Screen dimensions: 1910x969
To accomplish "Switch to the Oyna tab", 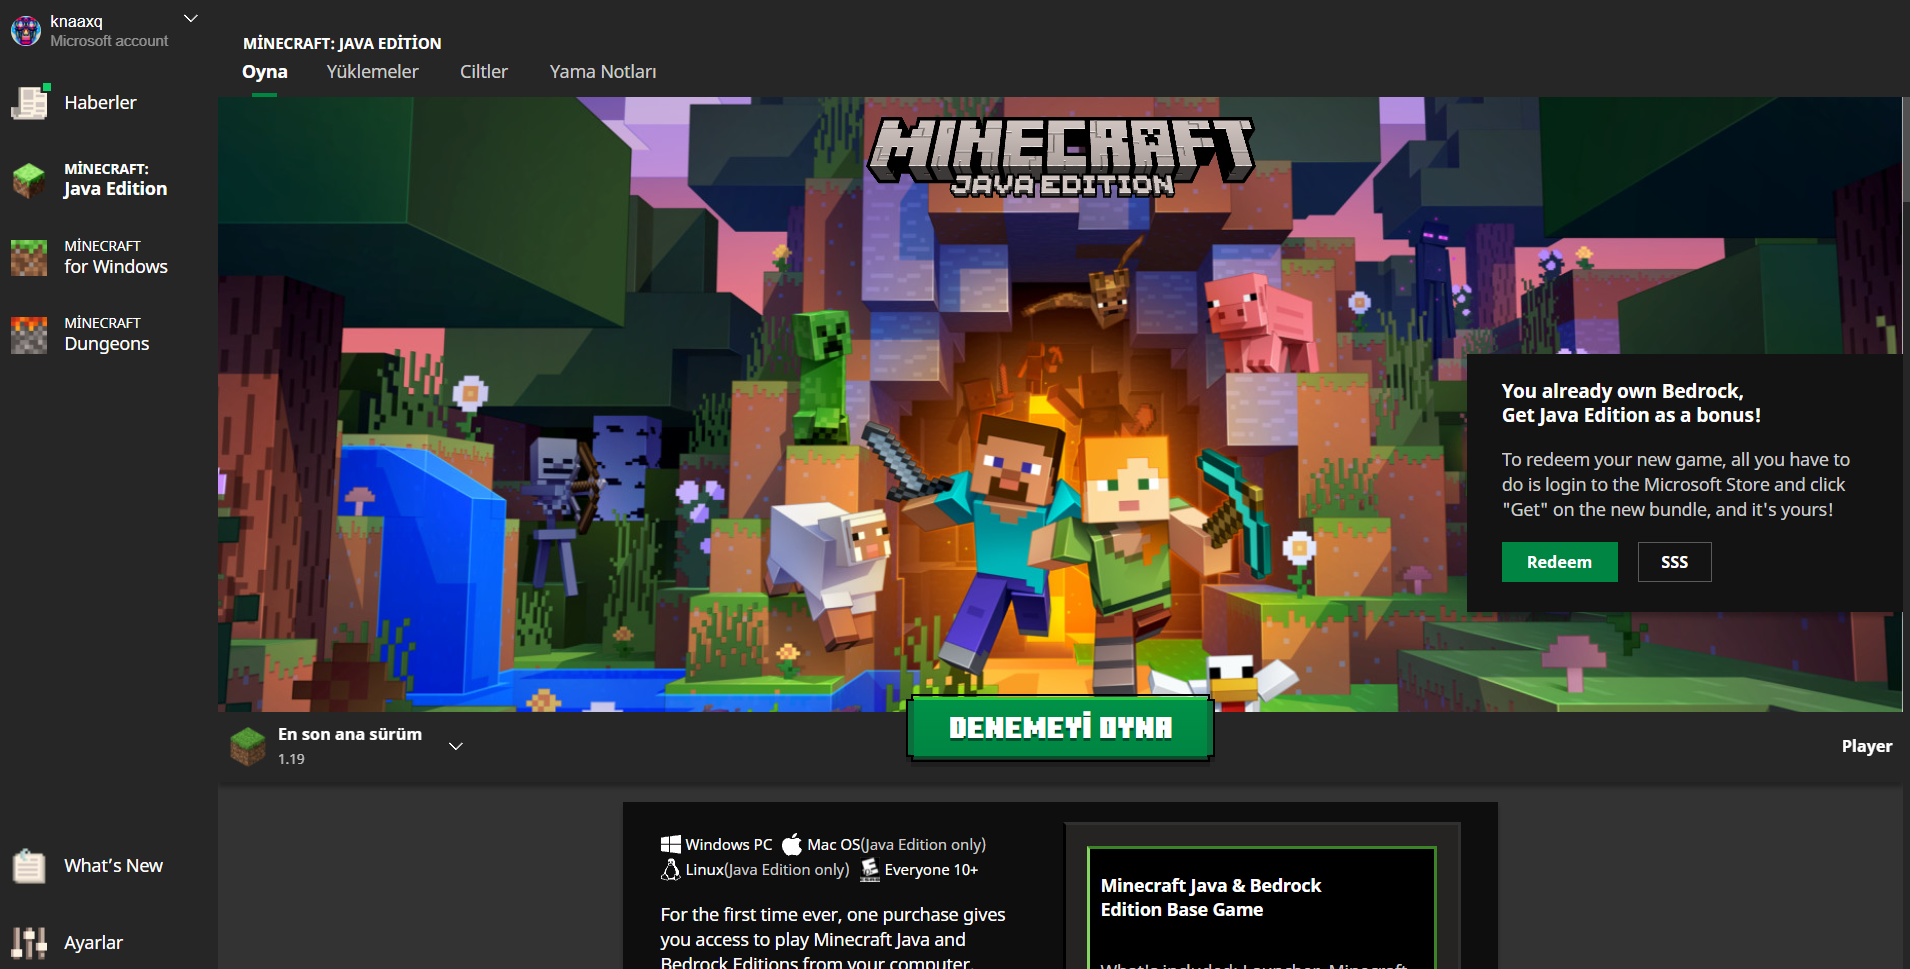I will pos(265,72).
